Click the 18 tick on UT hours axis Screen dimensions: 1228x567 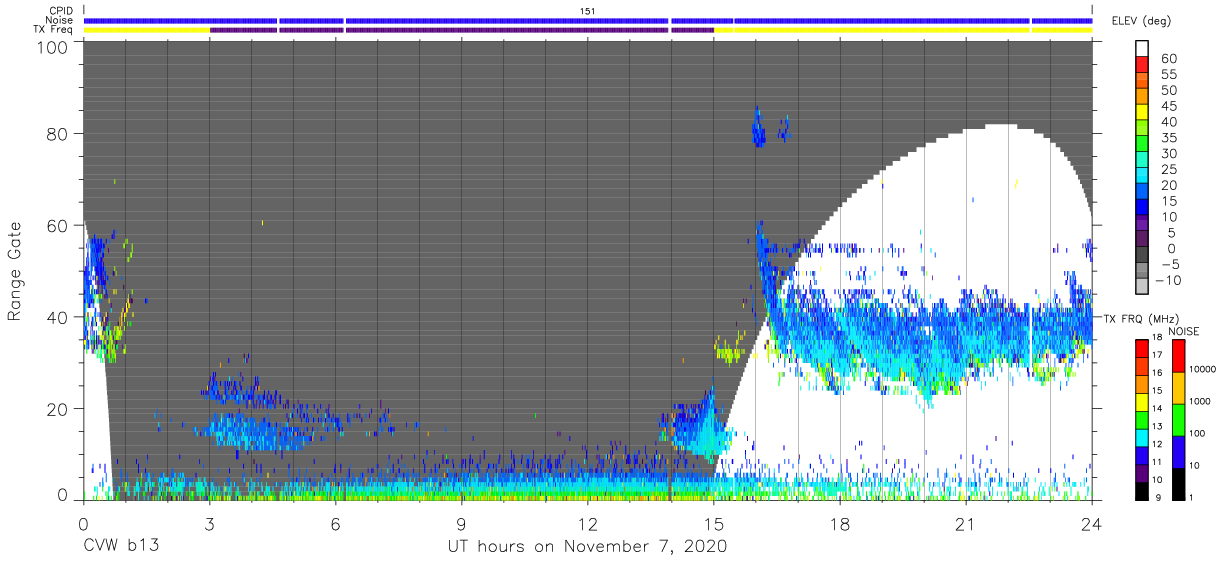840,523
